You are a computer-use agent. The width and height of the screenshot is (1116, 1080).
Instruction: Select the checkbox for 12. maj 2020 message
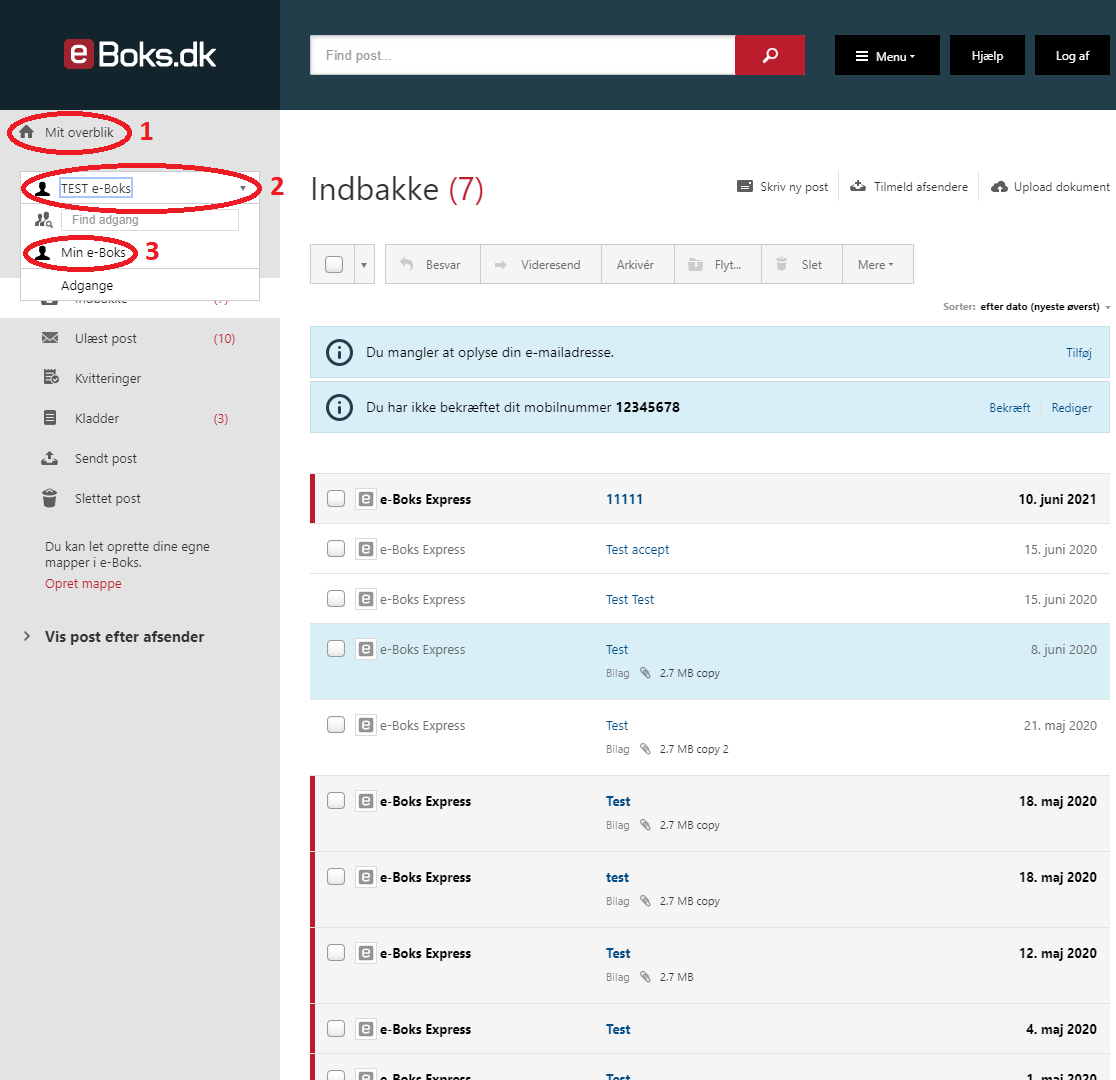click(x=336, y=953)
